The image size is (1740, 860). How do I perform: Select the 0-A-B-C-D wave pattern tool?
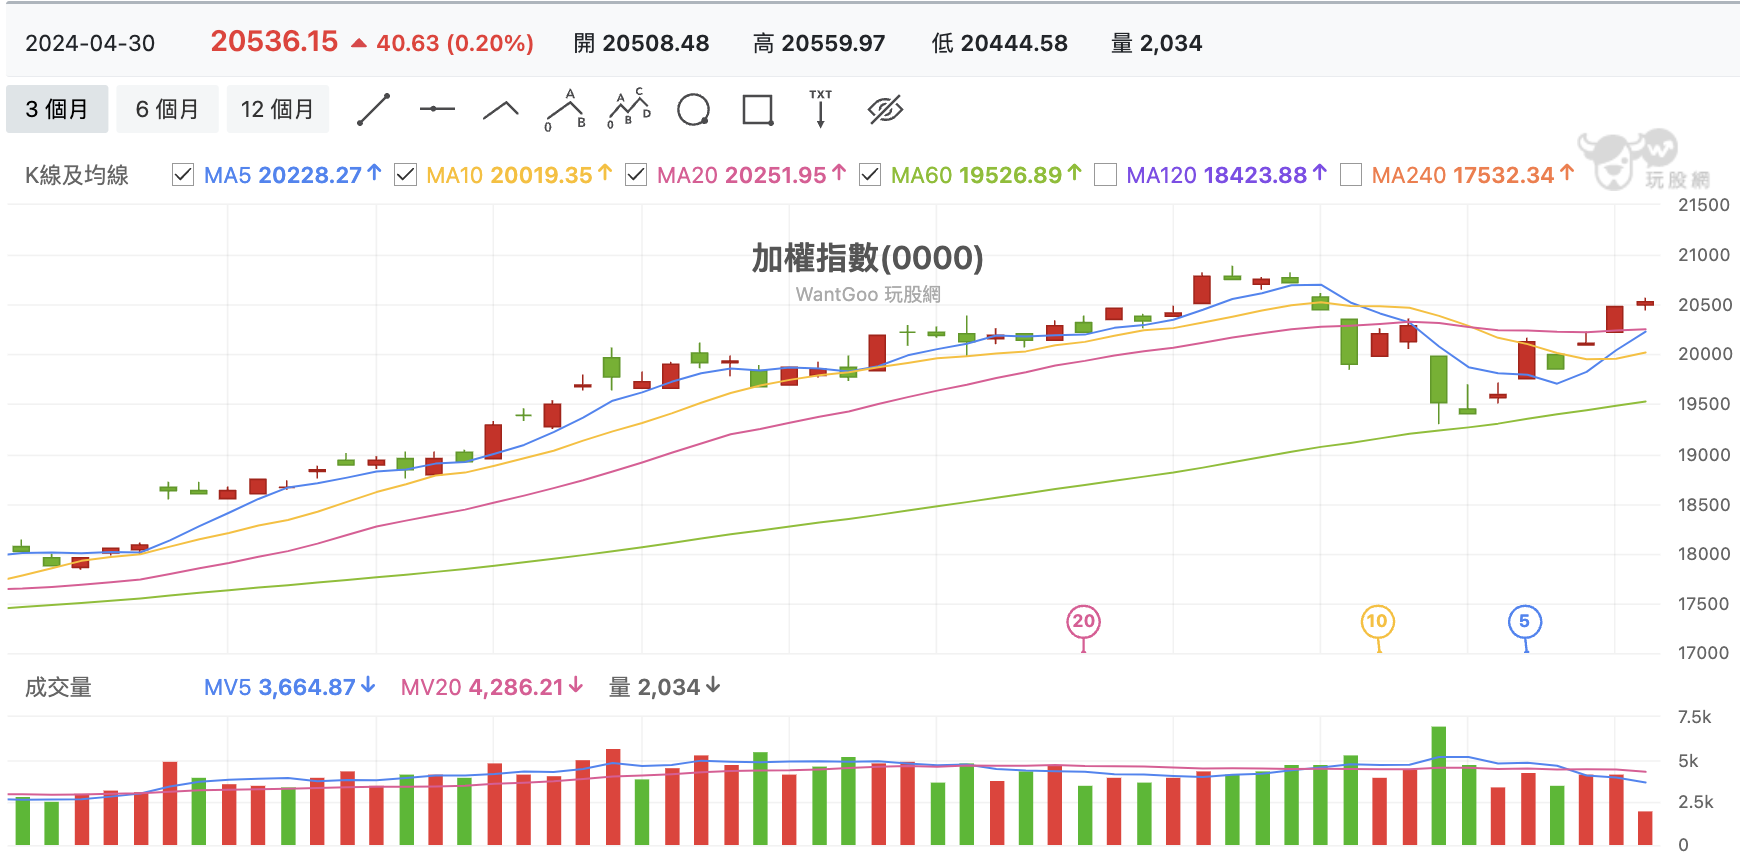(629, 109)
